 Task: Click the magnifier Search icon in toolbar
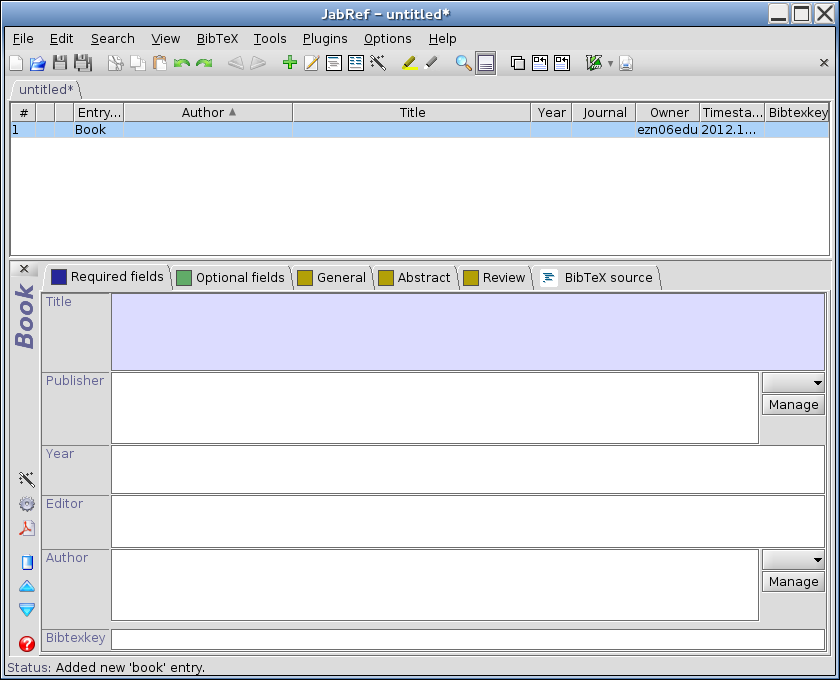click(463, 63)
